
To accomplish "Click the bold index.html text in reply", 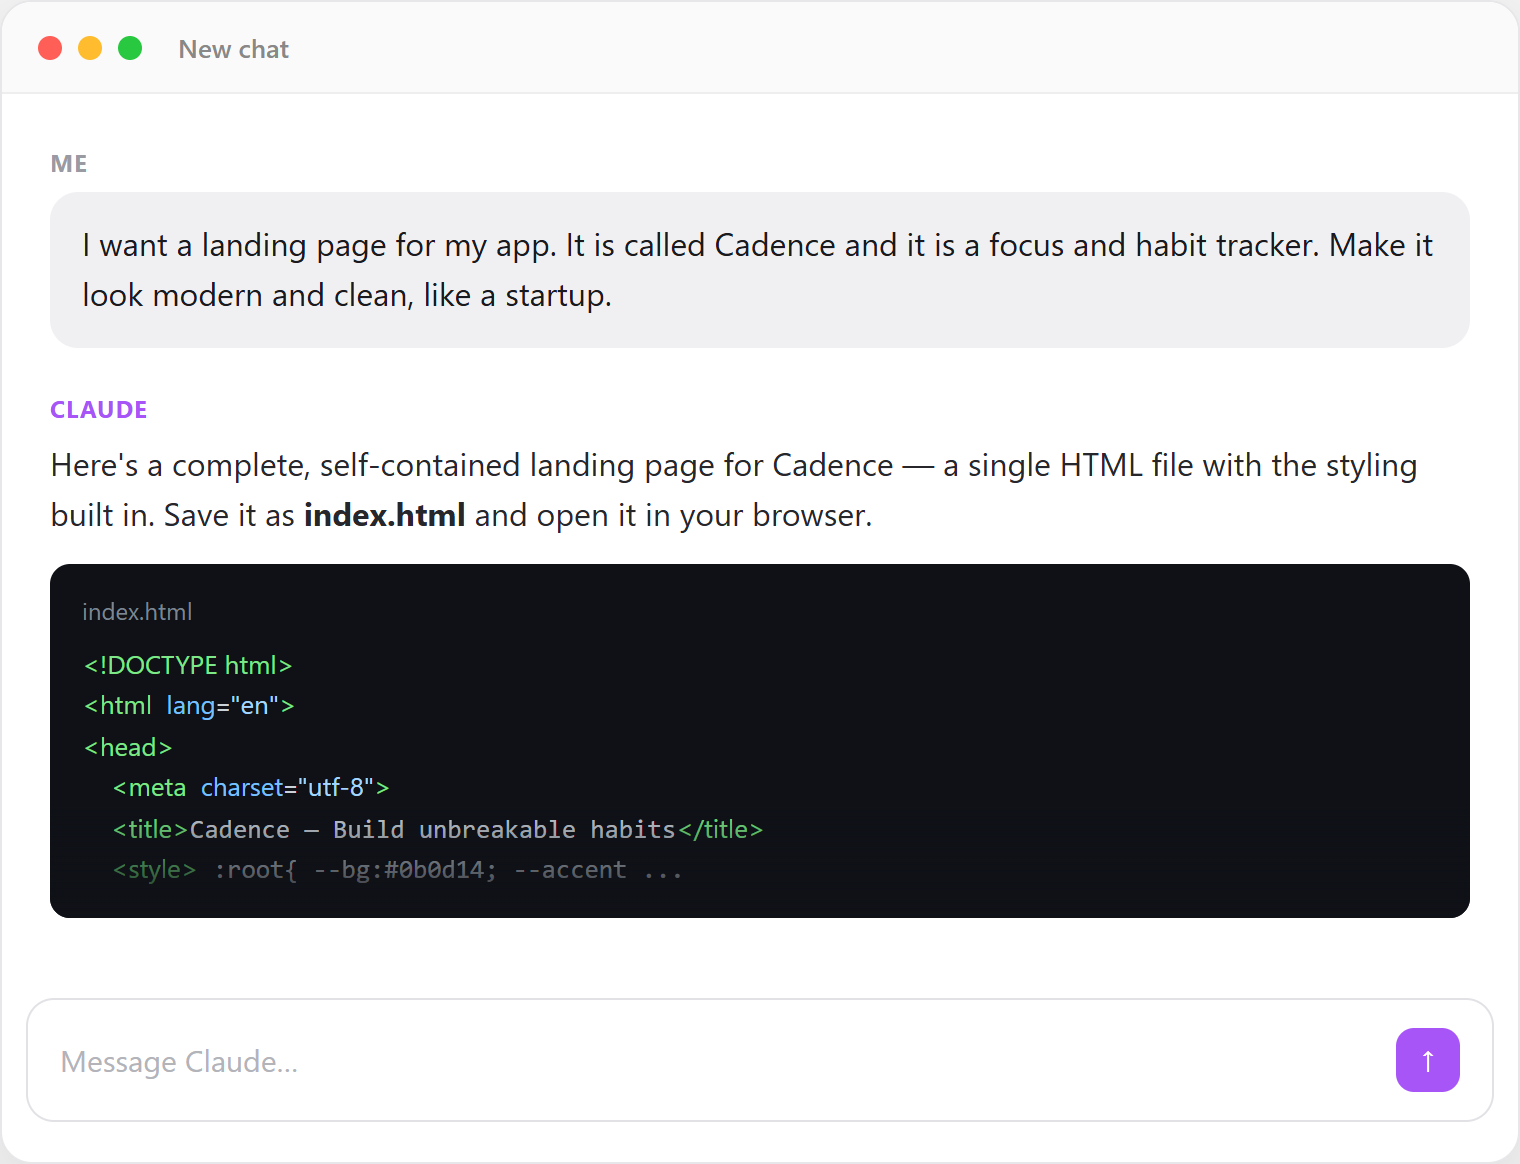I will click(385, 515).
